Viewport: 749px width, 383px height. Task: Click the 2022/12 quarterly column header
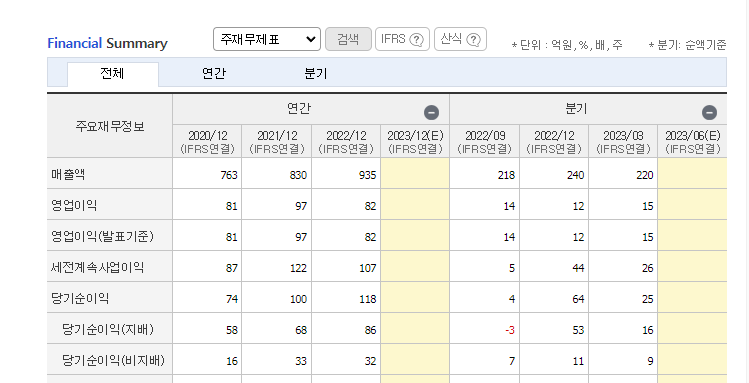click(x=554, y=142)
